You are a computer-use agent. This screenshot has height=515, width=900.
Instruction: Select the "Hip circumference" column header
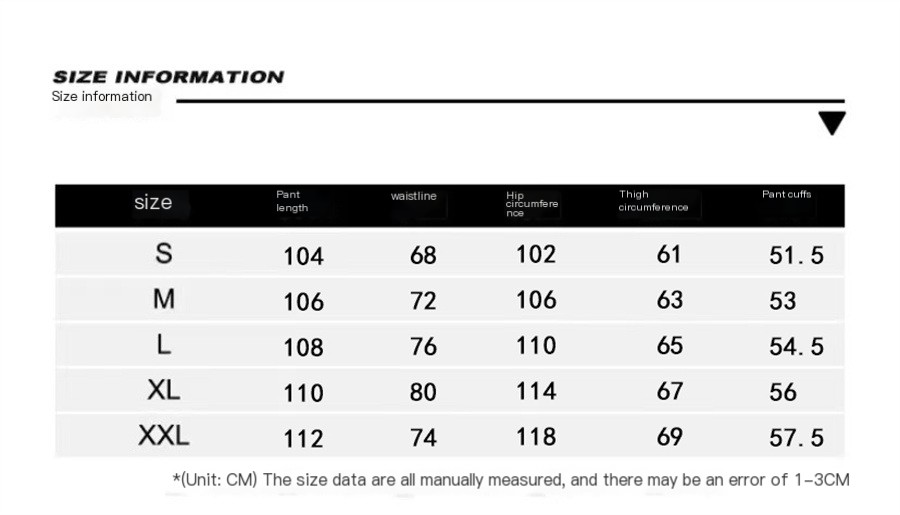point(532,204)
